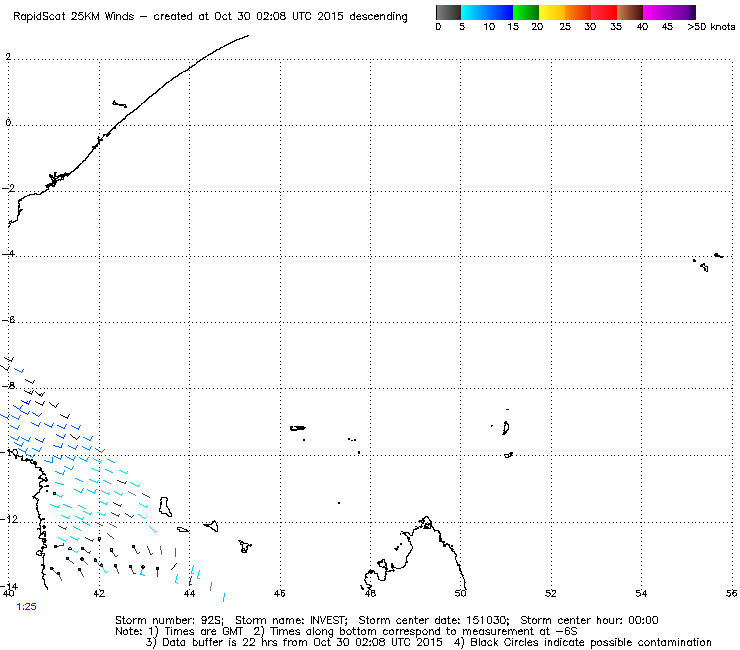Click the longitude axis label 52
This screenshot has height=650, width=740.
point(551,593)
